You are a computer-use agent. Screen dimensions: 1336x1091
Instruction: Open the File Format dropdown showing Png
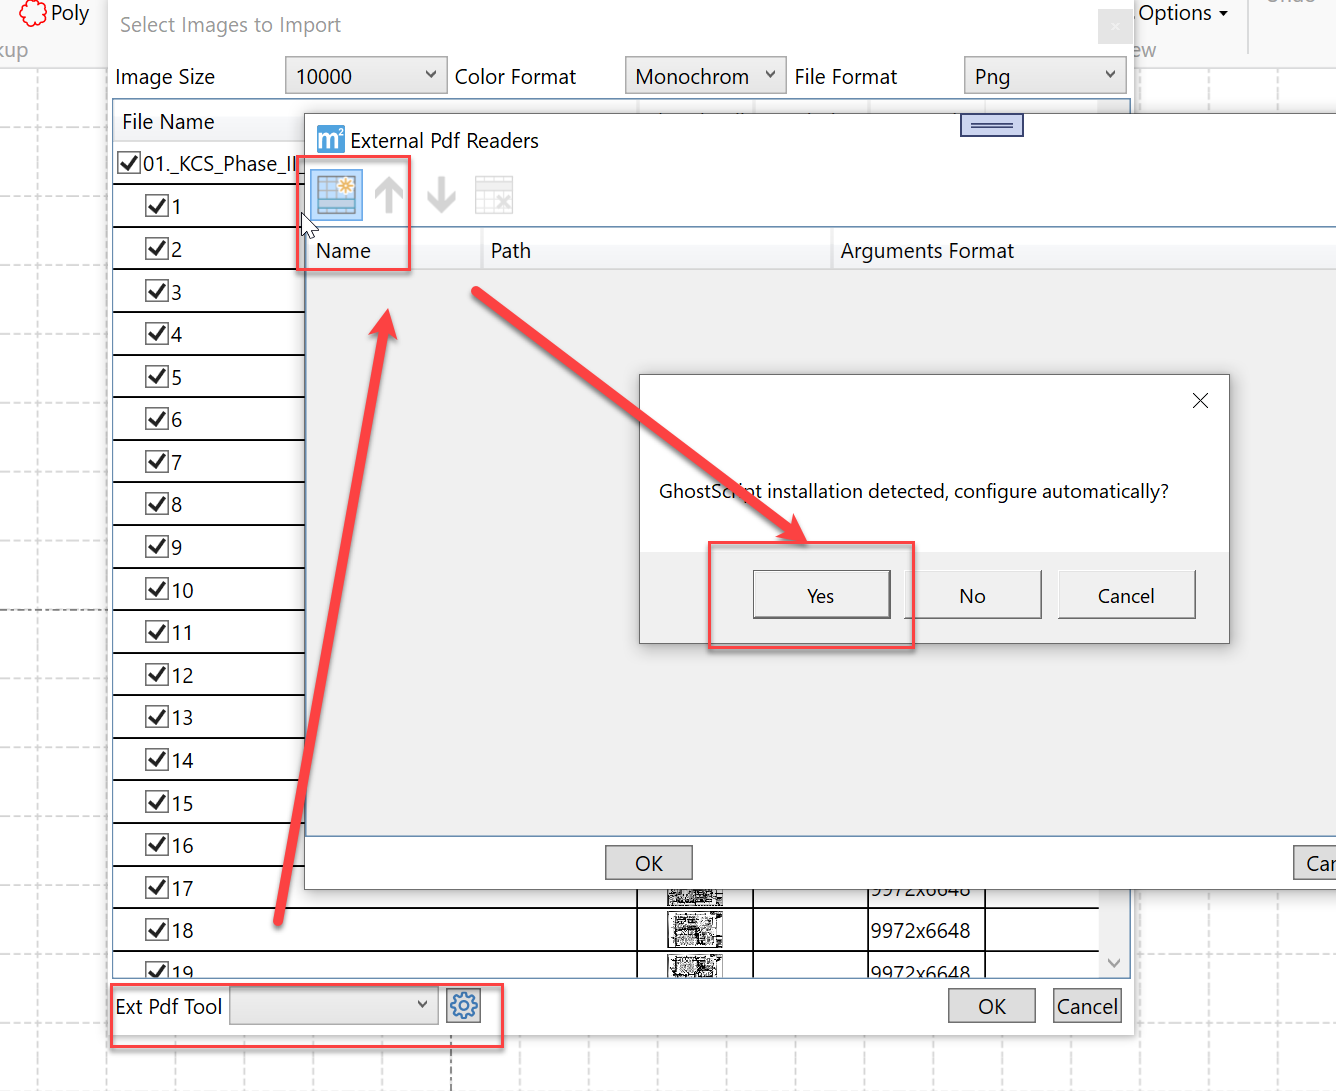point(1045,76)
